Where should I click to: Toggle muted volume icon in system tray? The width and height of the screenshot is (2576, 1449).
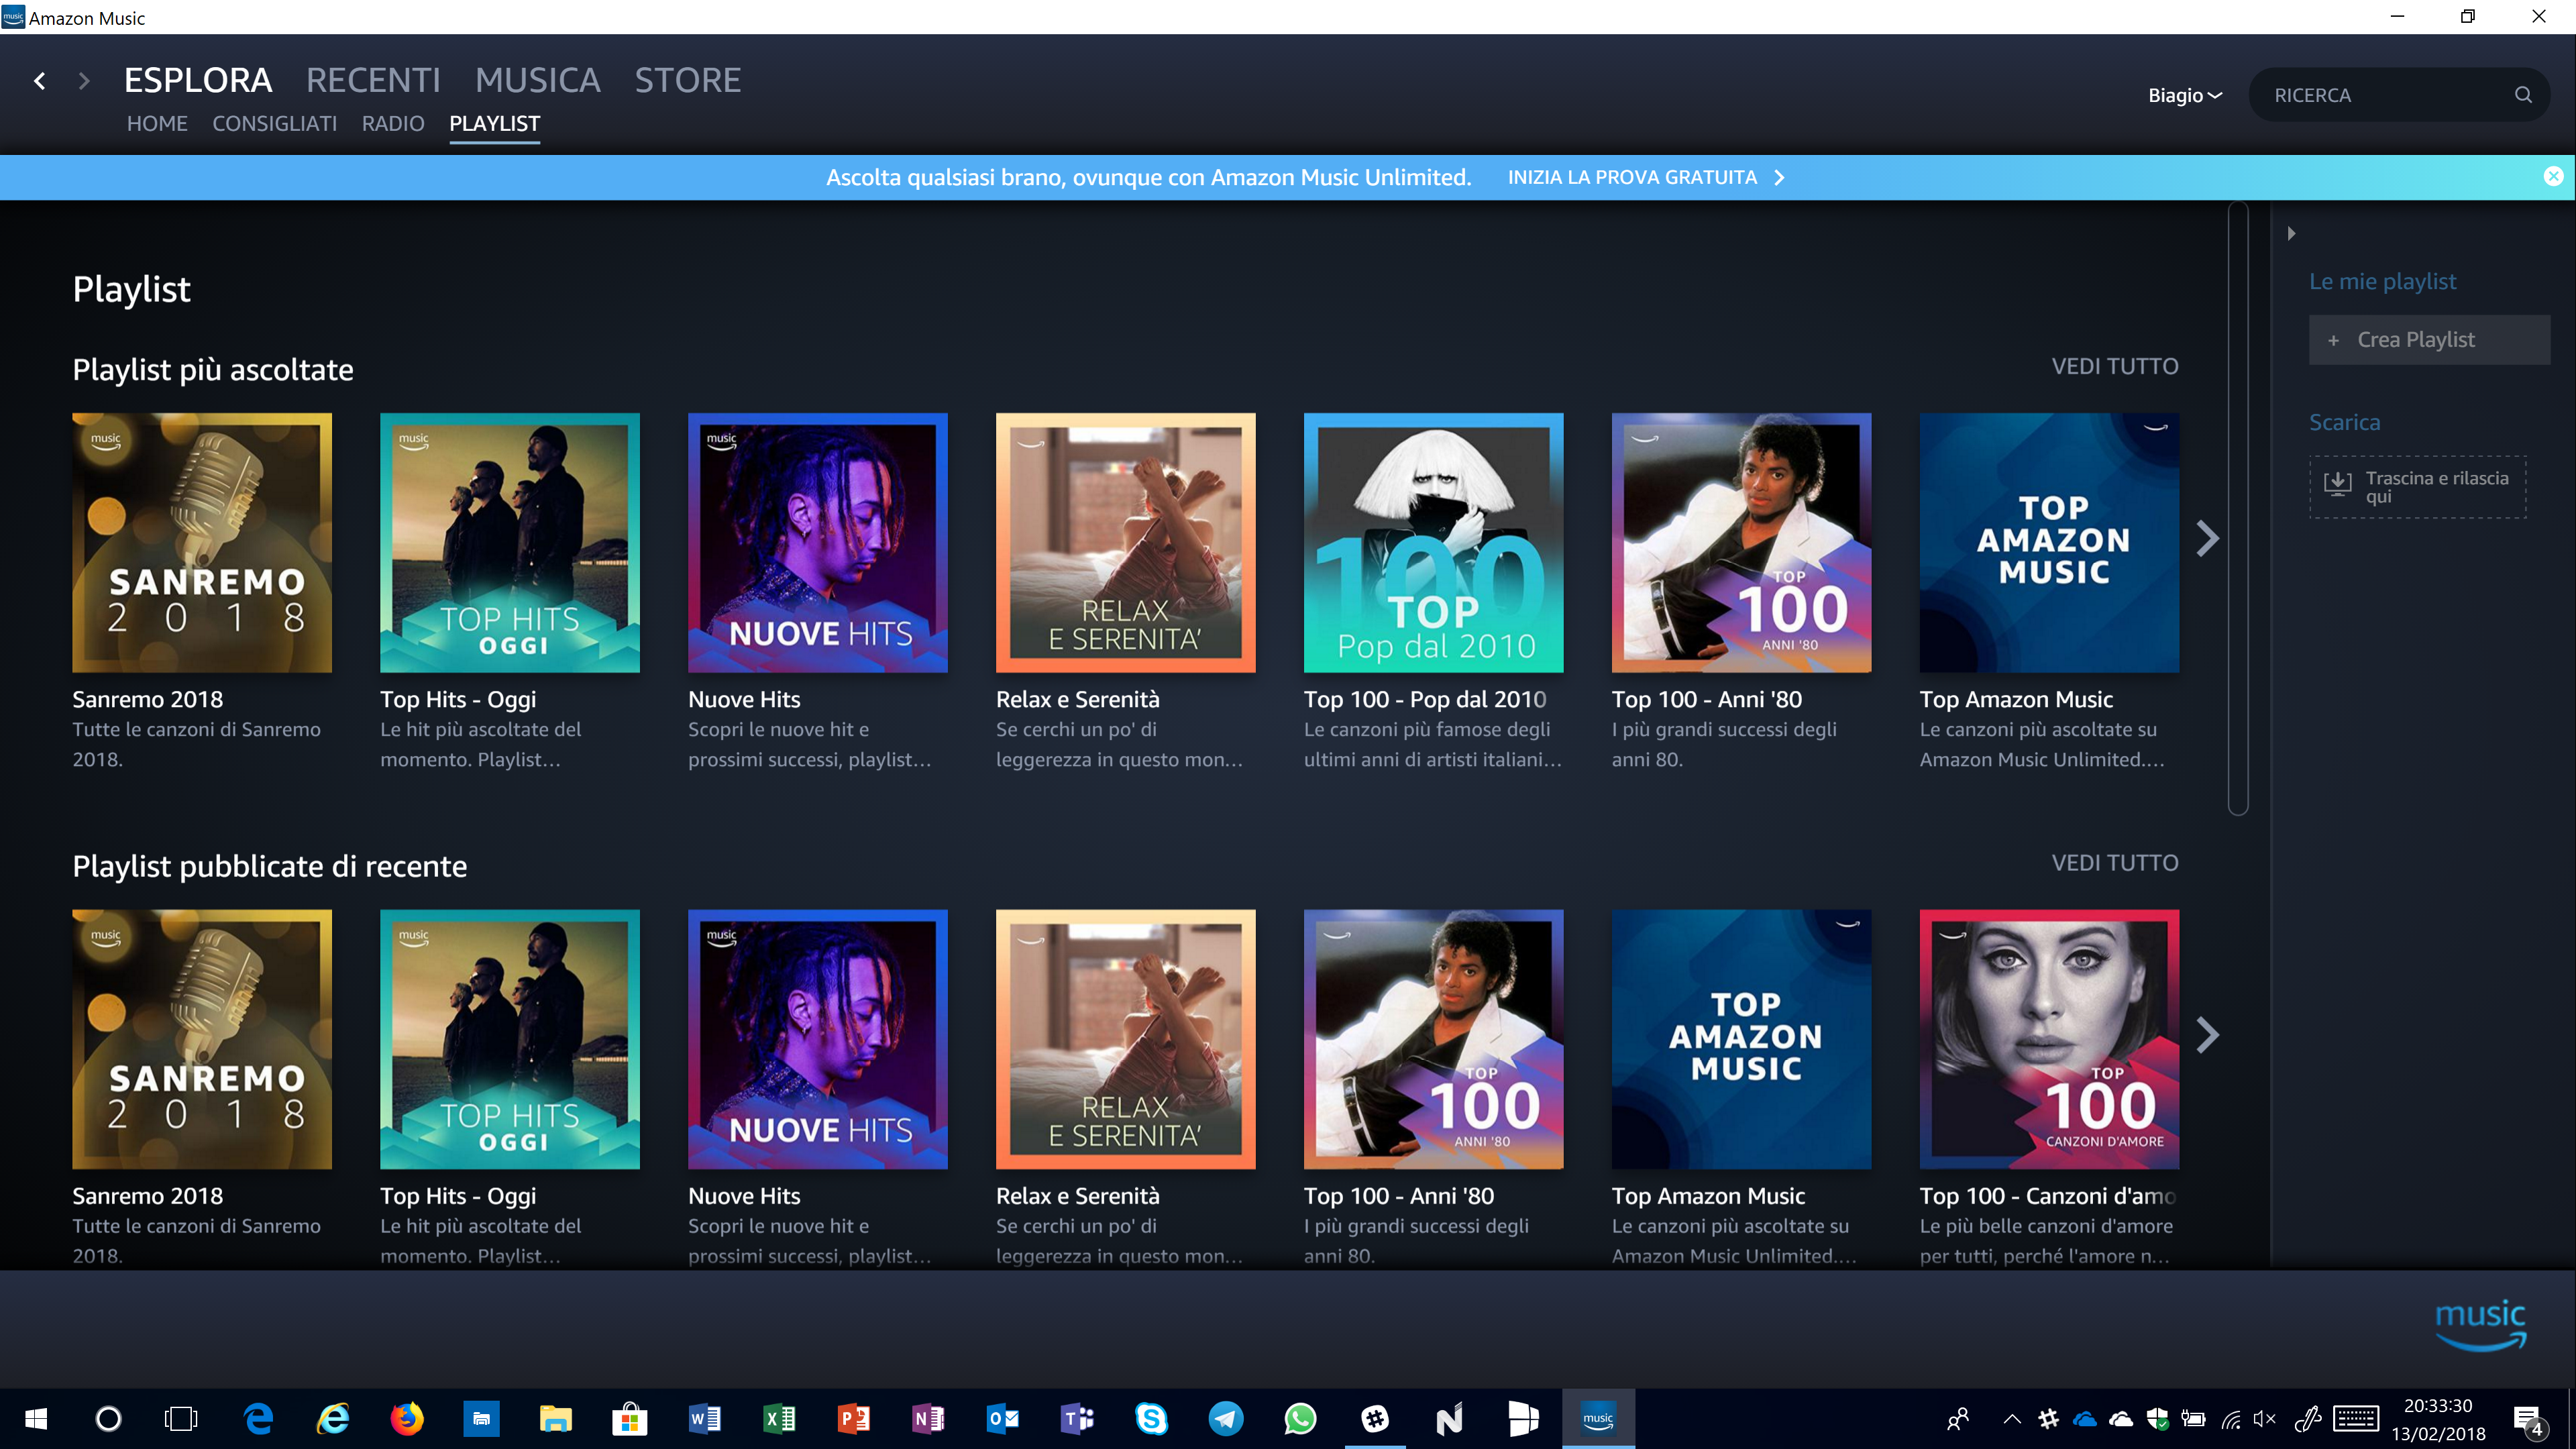point(2265,1418)
